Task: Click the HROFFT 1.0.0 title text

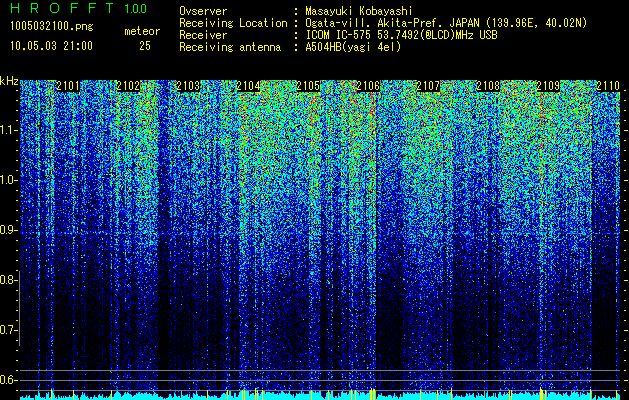Action: [79, 8]
